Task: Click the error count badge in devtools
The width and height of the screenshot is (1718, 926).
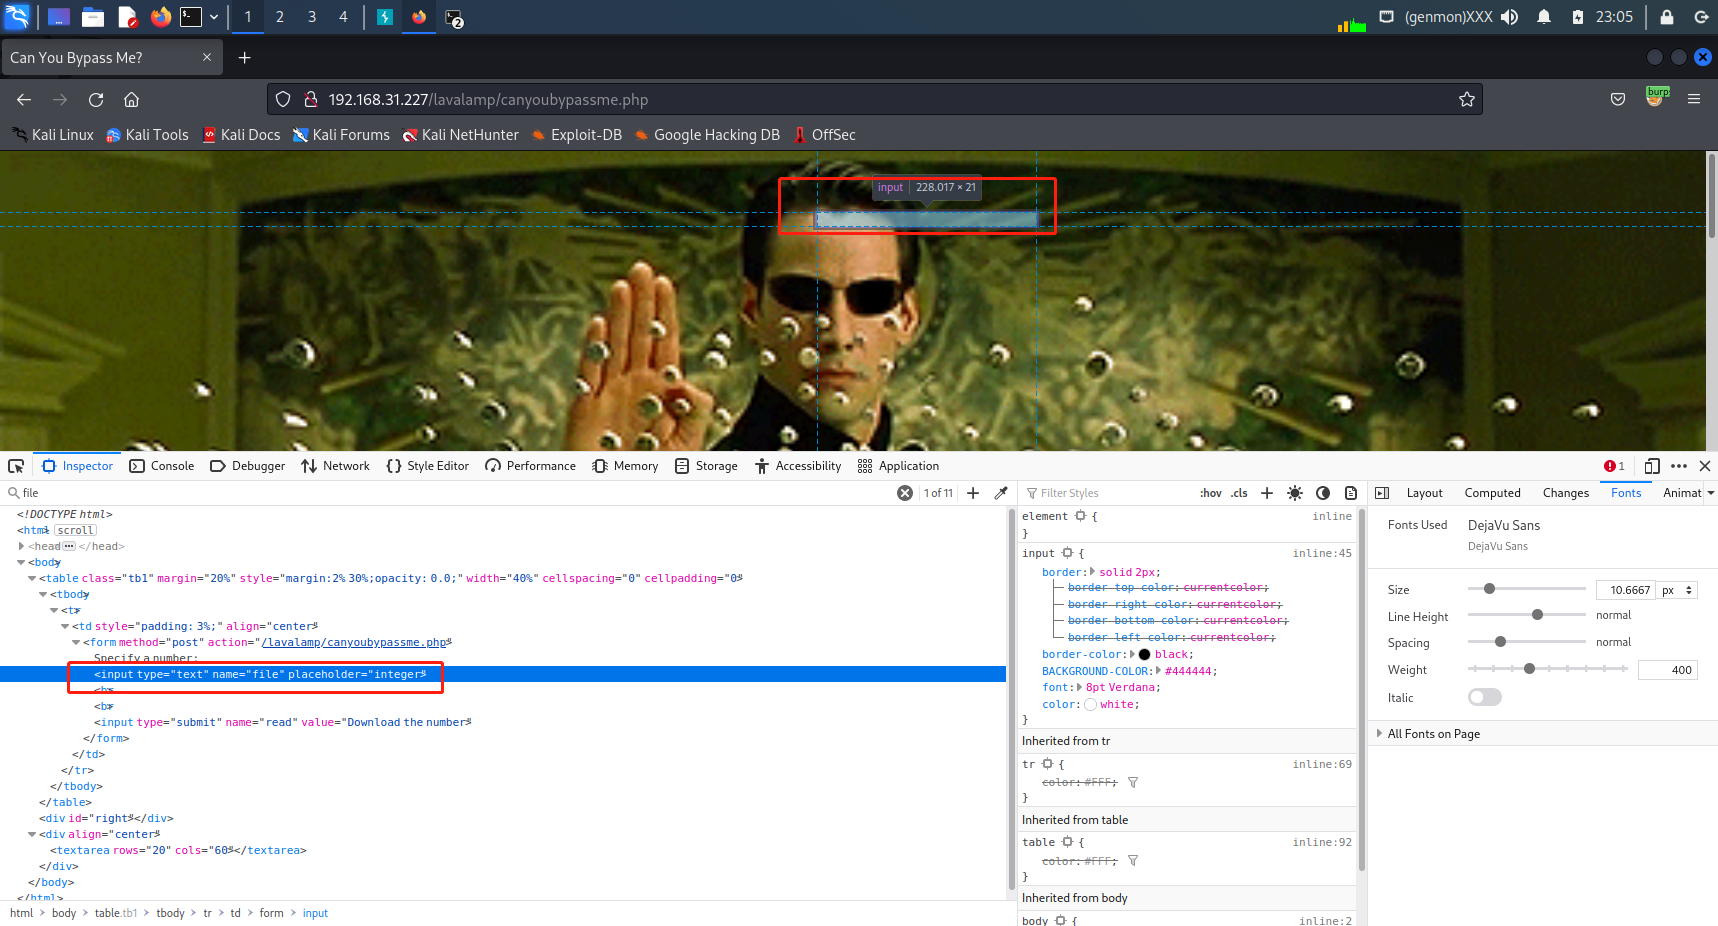Action: pyautogui.click(x=1613, y=465)
